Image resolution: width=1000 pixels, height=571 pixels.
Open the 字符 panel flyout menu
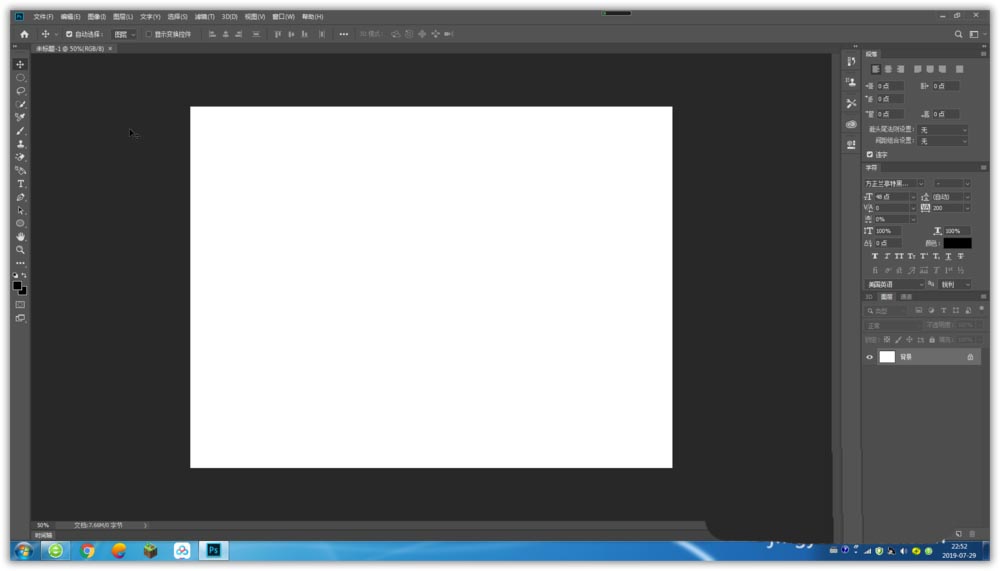(983, 168)
